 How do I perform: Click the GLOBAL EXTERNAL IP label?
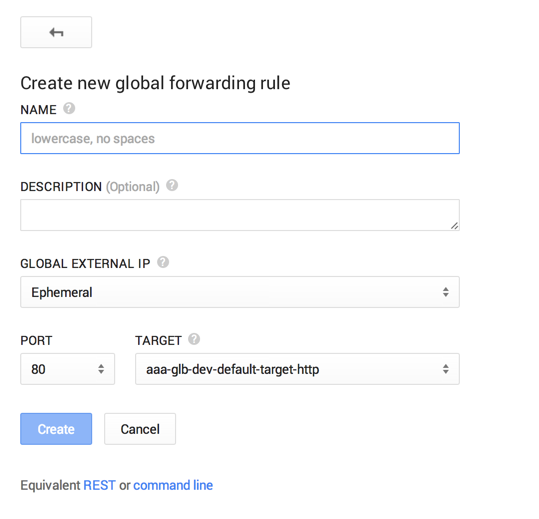85,264
